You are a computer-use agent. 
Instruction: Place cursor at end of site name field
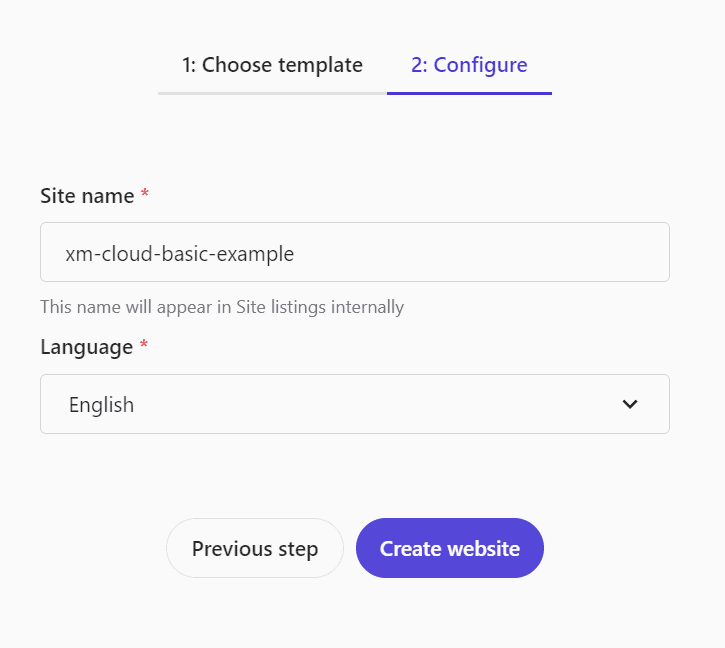pyautogui.click(x=481, y=252)
